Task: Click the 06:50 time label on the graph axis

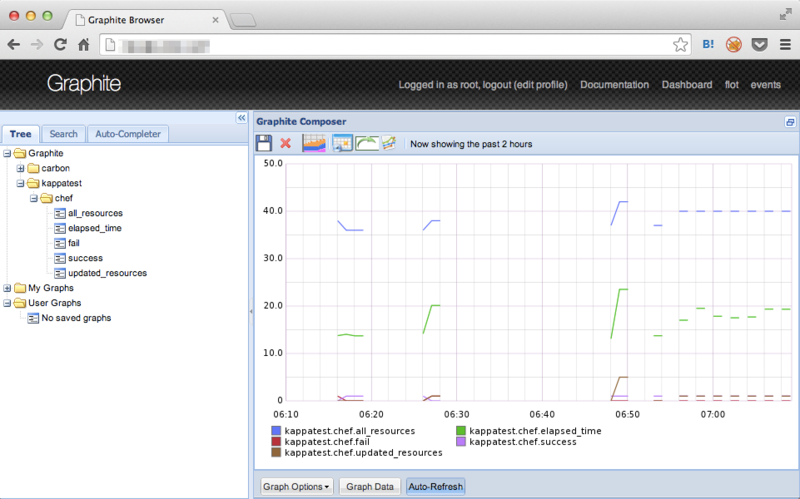Action: point(627,414)
